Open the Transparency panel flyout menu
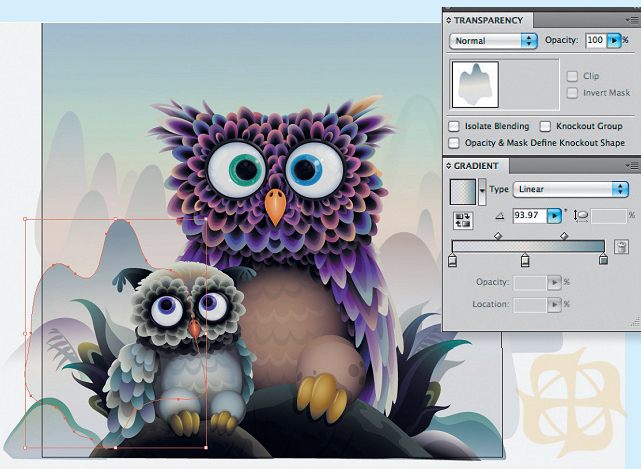Image resolution: width=641 pixels, height=469 pixels. tap(632, 20)
